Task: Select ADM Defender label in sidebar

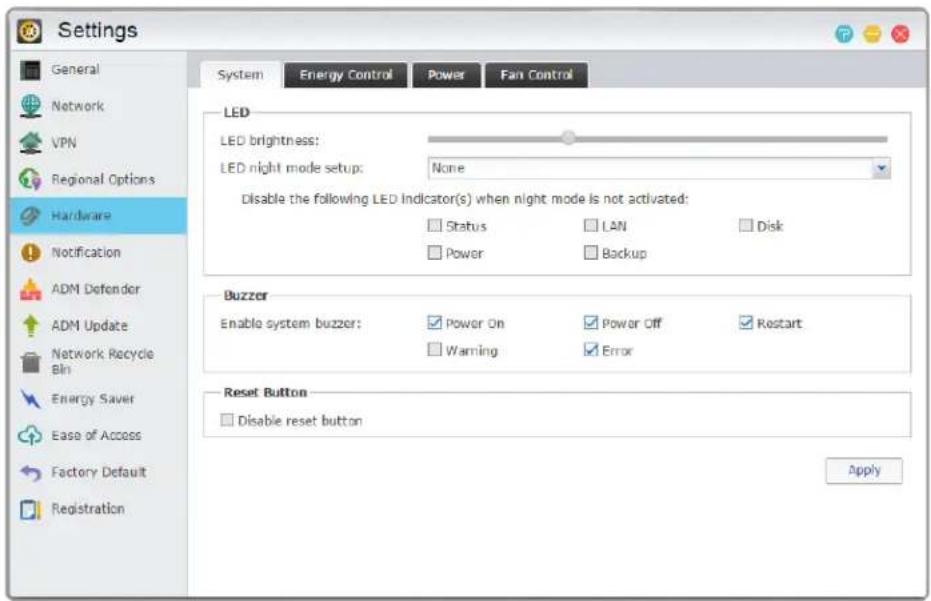Action: [x=96, y=289]
